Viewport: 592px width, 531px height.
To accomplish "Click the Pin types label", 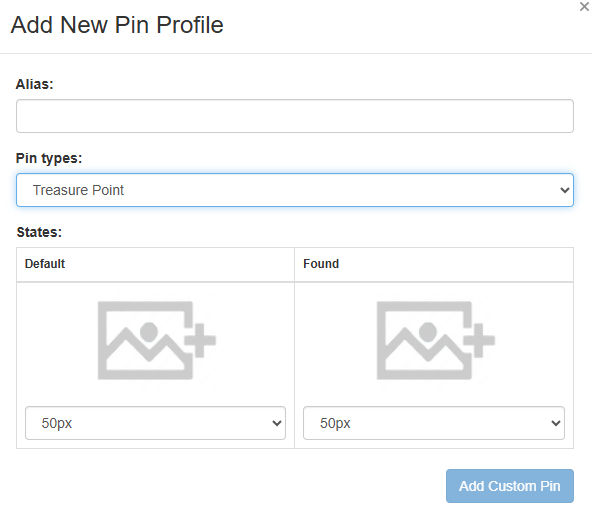I will pyautogui.click(x=49, y=158).
